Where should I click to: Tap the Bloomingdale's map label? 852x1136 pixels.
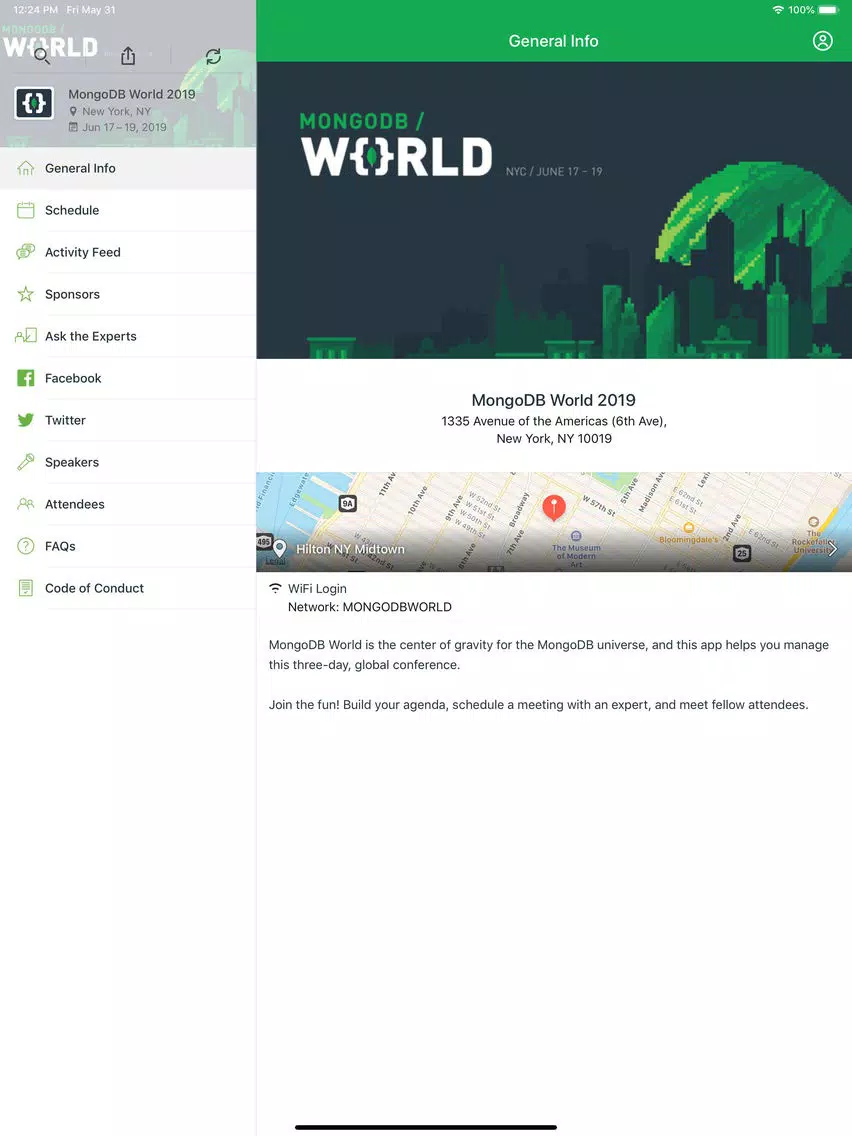(x=688, y=540)
